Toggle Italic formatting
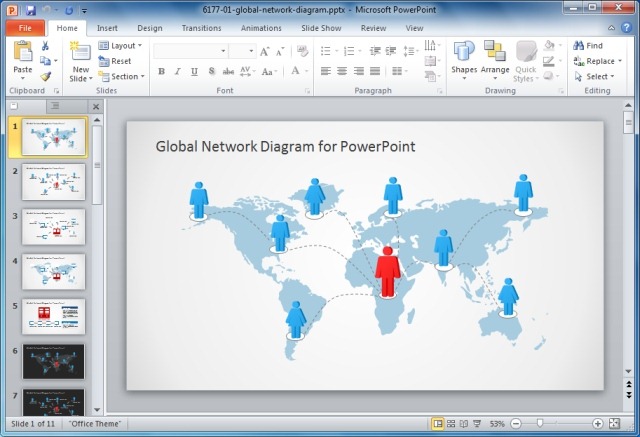The height and width of the screenshot is (437, 640). point(178,71)
